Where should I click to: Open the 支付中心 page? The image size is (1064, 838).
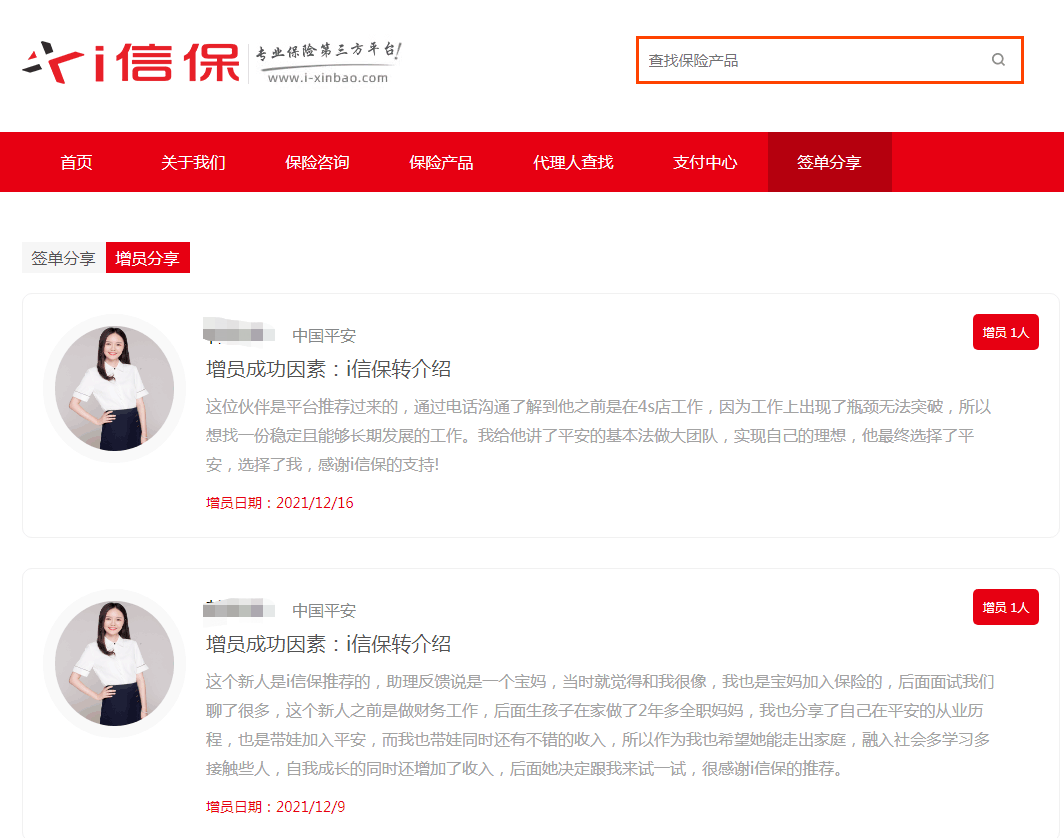[x=706, y=162]
